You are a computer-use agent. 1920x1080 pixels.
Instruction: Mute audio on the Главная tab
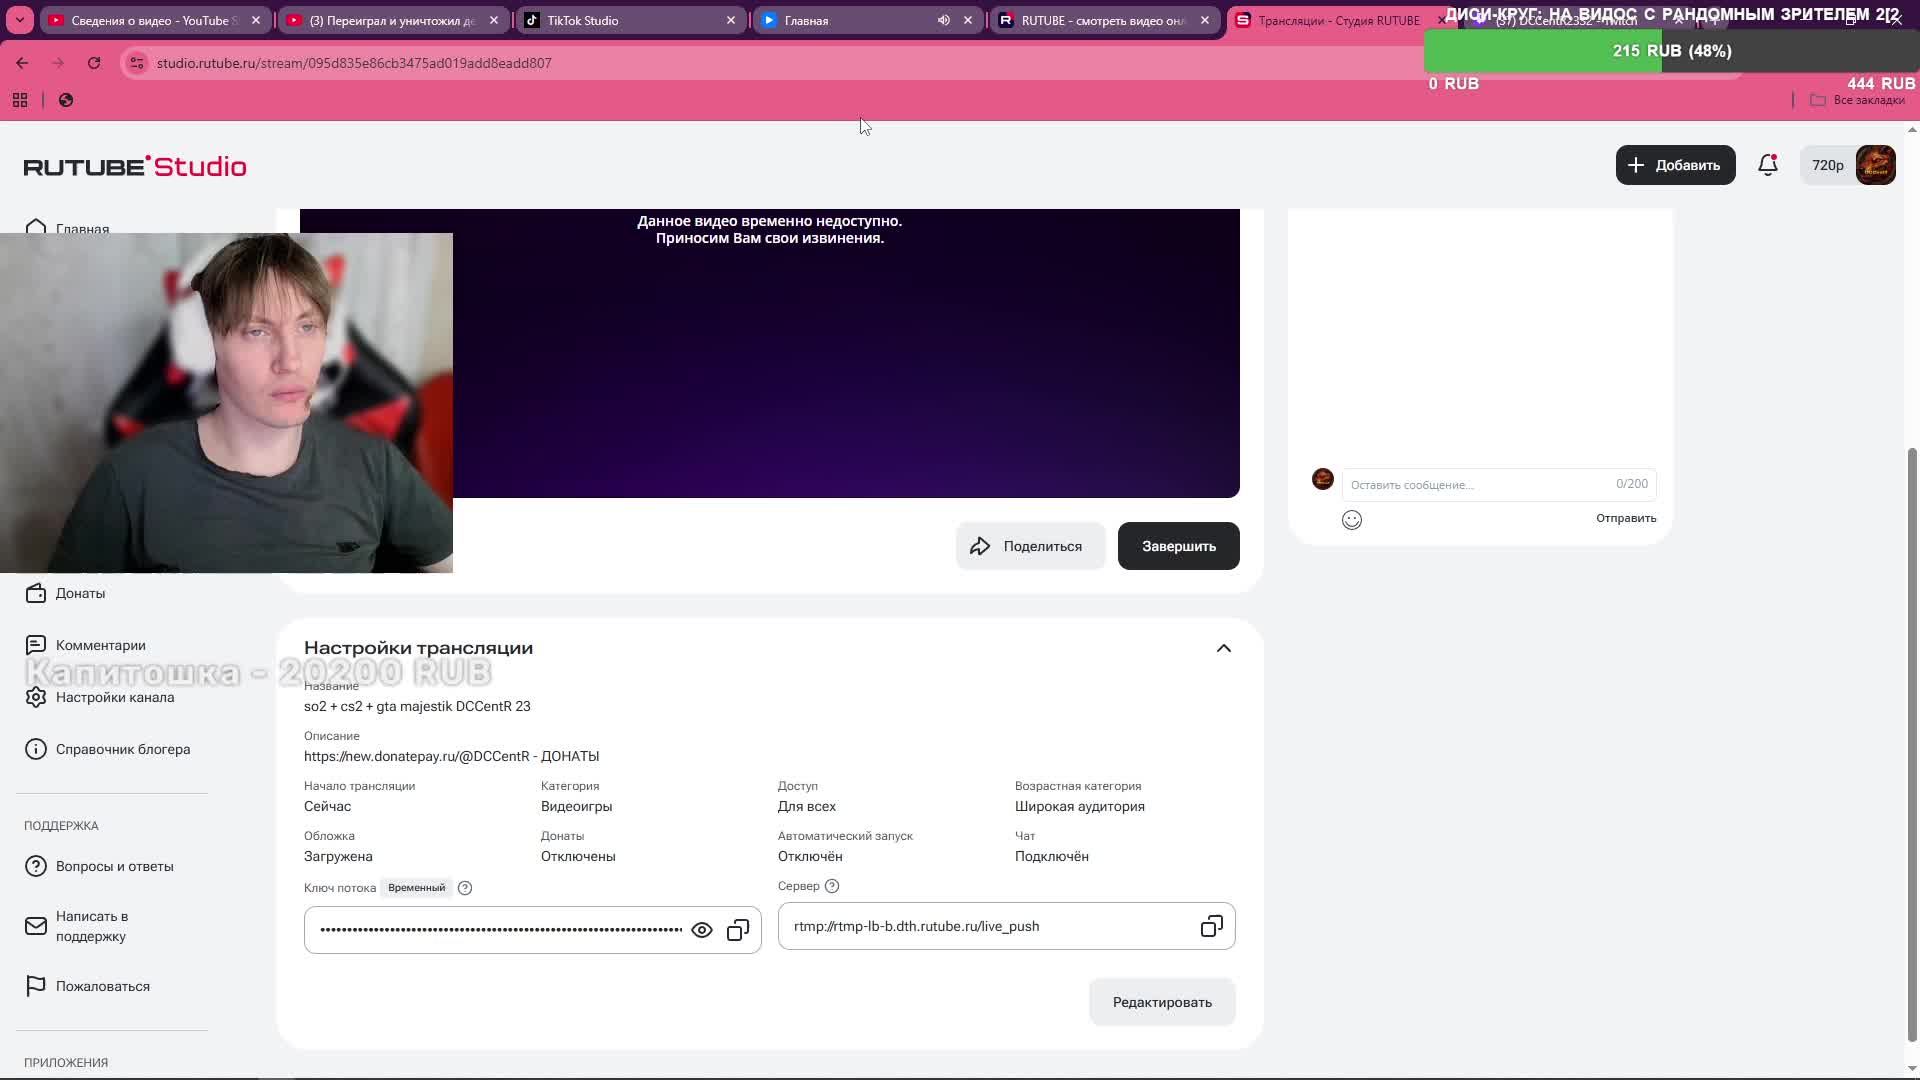(943, 20)
